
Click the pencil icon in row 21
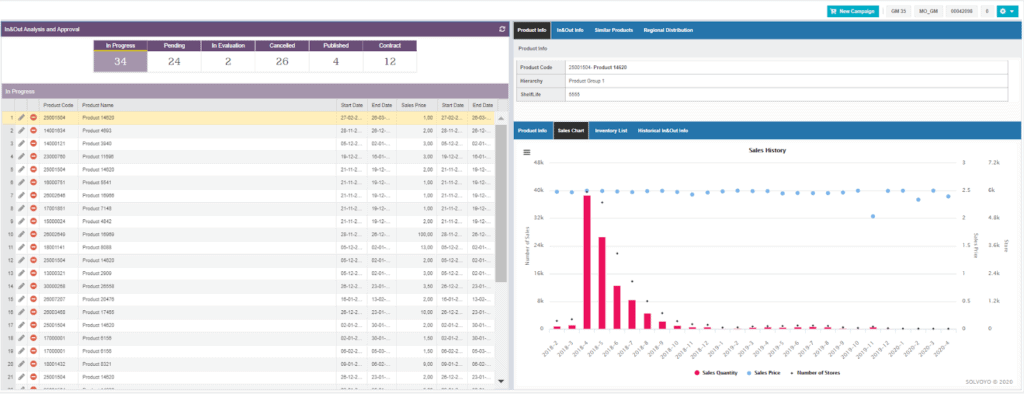pyautogui.click(x=22, y=376)
